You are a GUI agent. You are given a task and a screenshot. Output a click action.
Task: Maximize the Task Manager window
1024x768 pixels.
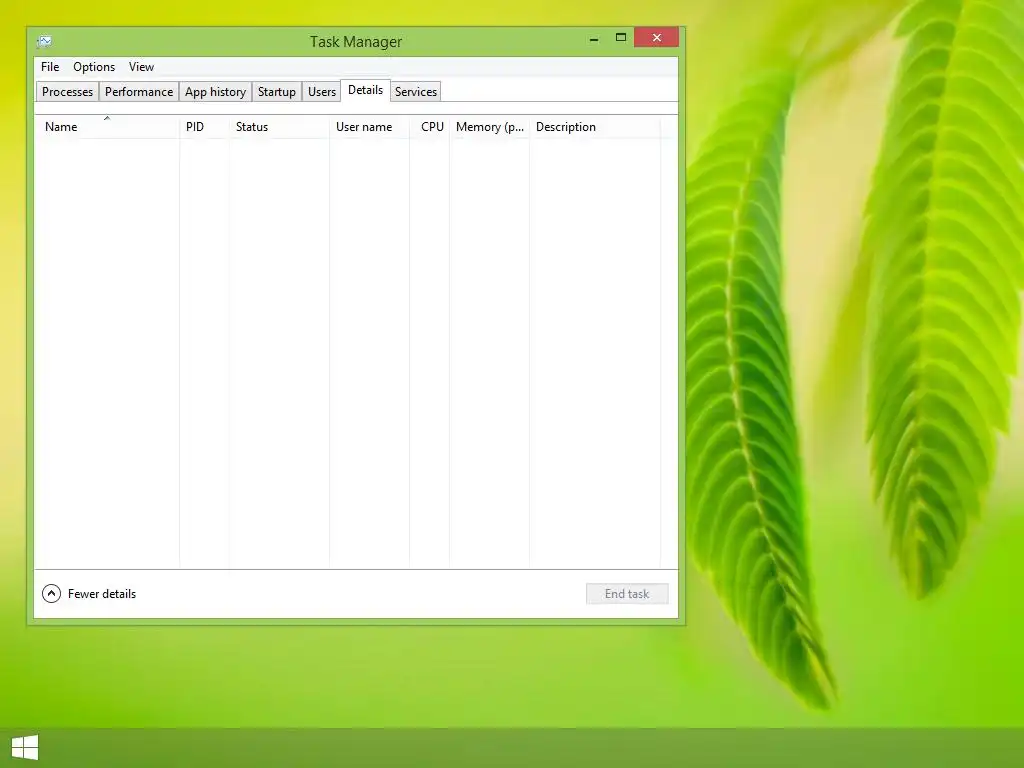621,38
